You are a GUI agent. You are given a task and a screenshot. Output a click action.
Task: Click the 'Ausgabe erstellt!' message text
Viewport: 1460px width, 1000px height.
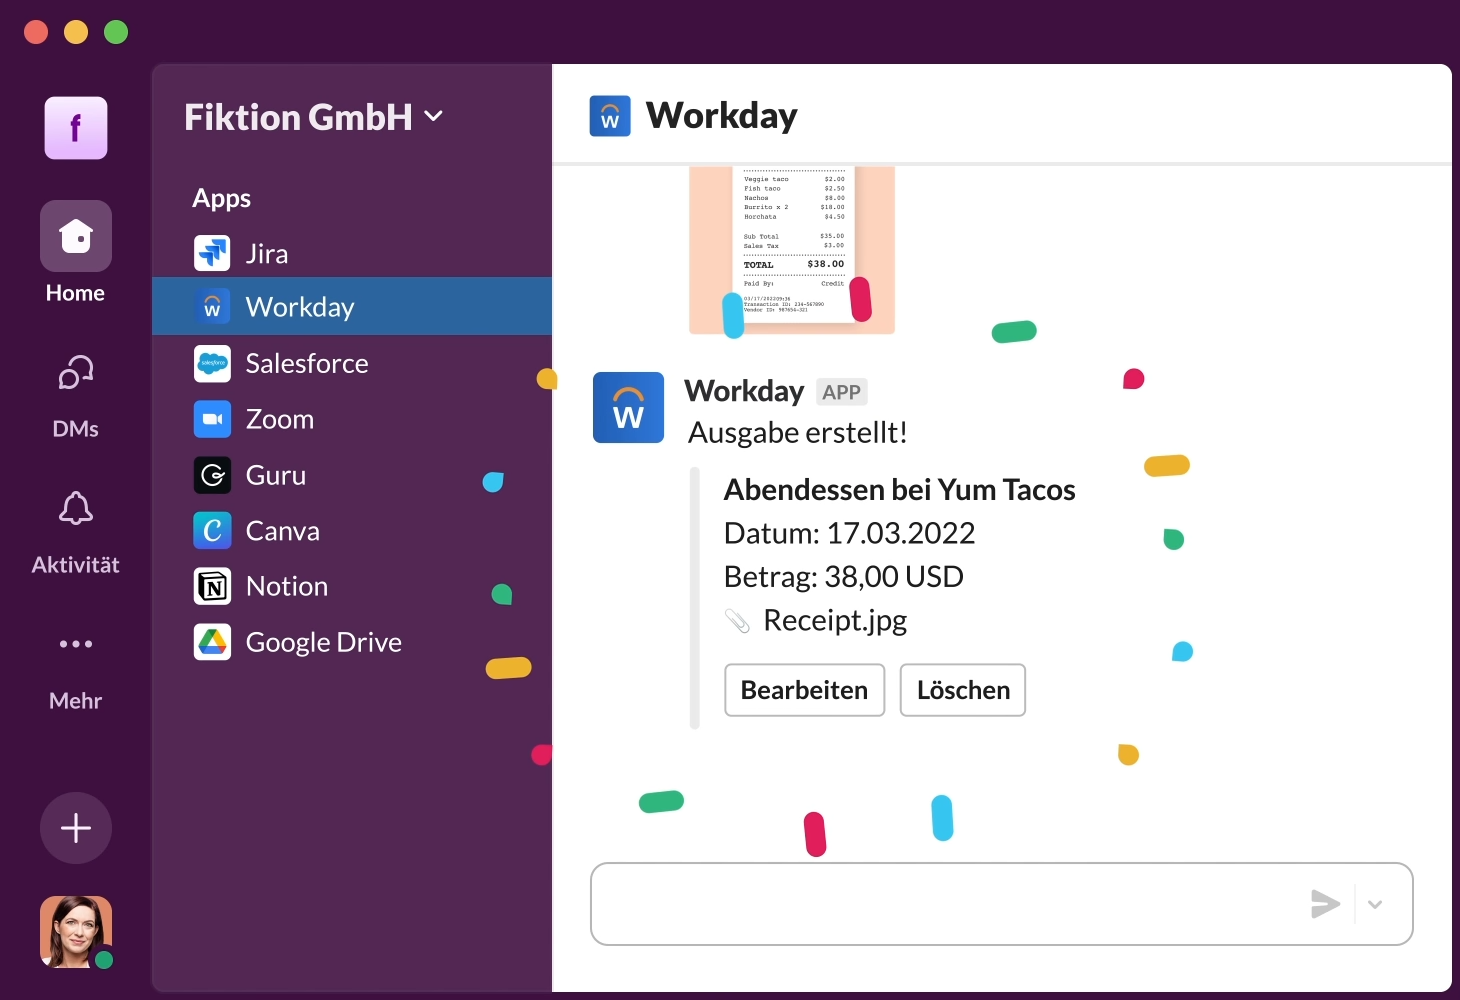(798, 433)
